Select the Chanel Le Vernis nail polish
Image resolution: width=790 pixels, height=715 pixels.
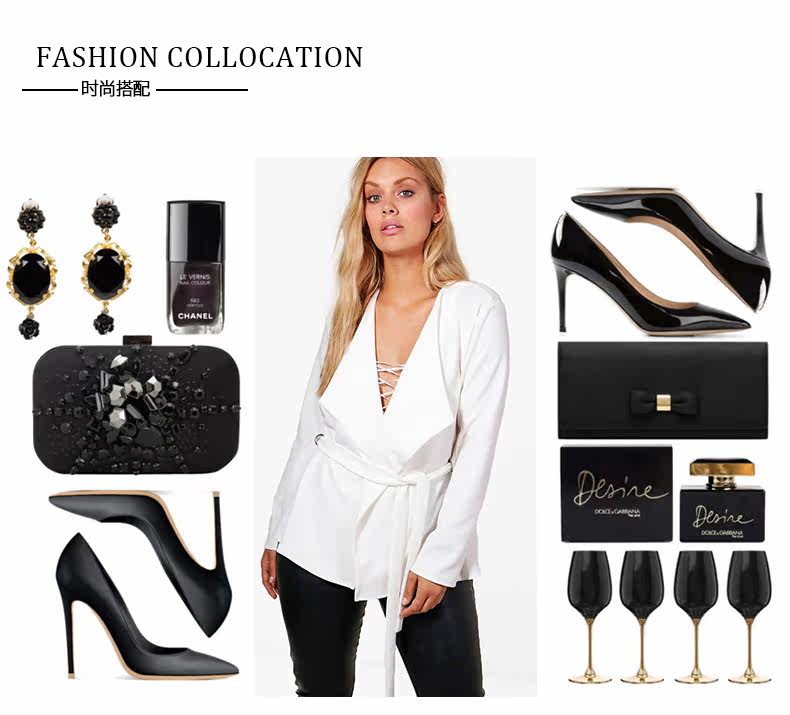pos(196,267)
